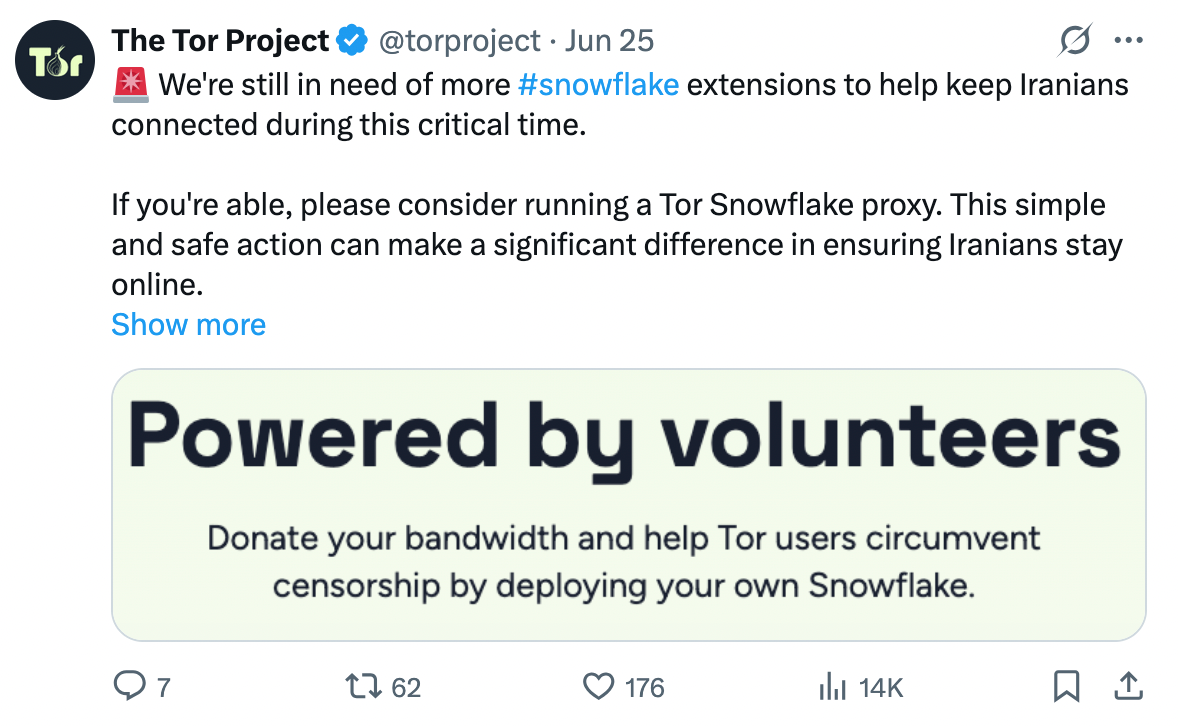The height and width of the screenshot is (726, 1178).
Task: Open the Grok explain post icon
Action: pyautogui.click(x=1074, y=41)
